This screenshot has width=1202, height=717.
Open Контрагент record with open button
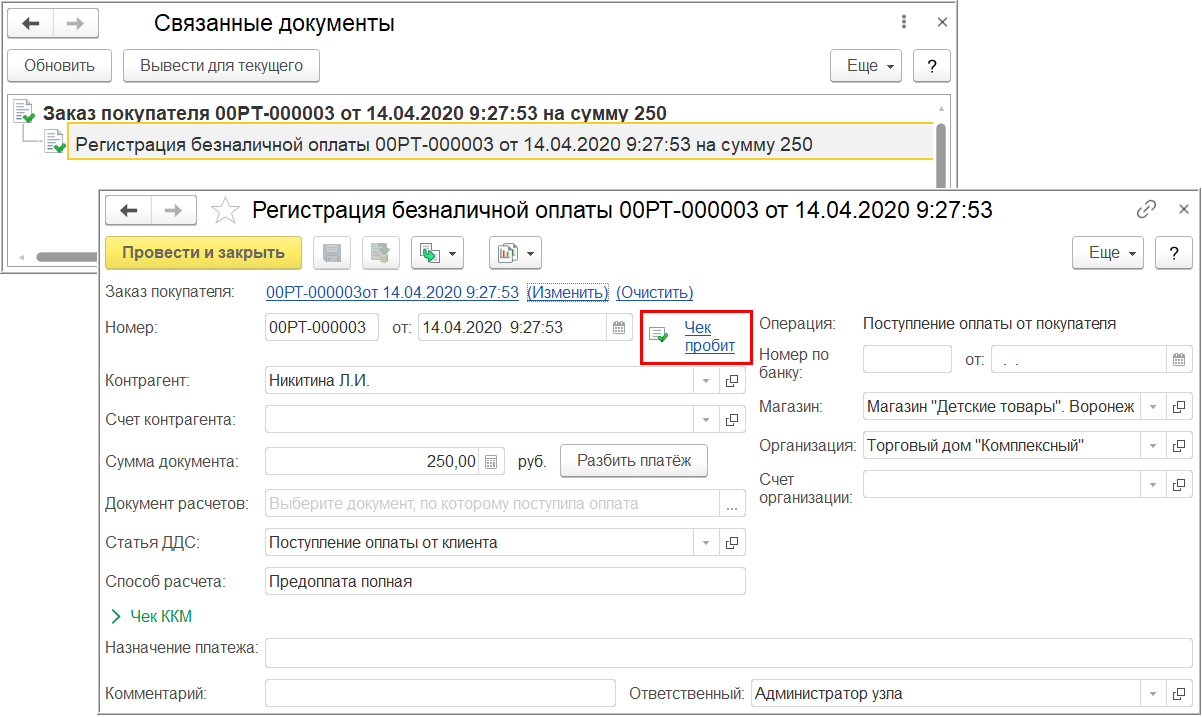pos(732,381)
